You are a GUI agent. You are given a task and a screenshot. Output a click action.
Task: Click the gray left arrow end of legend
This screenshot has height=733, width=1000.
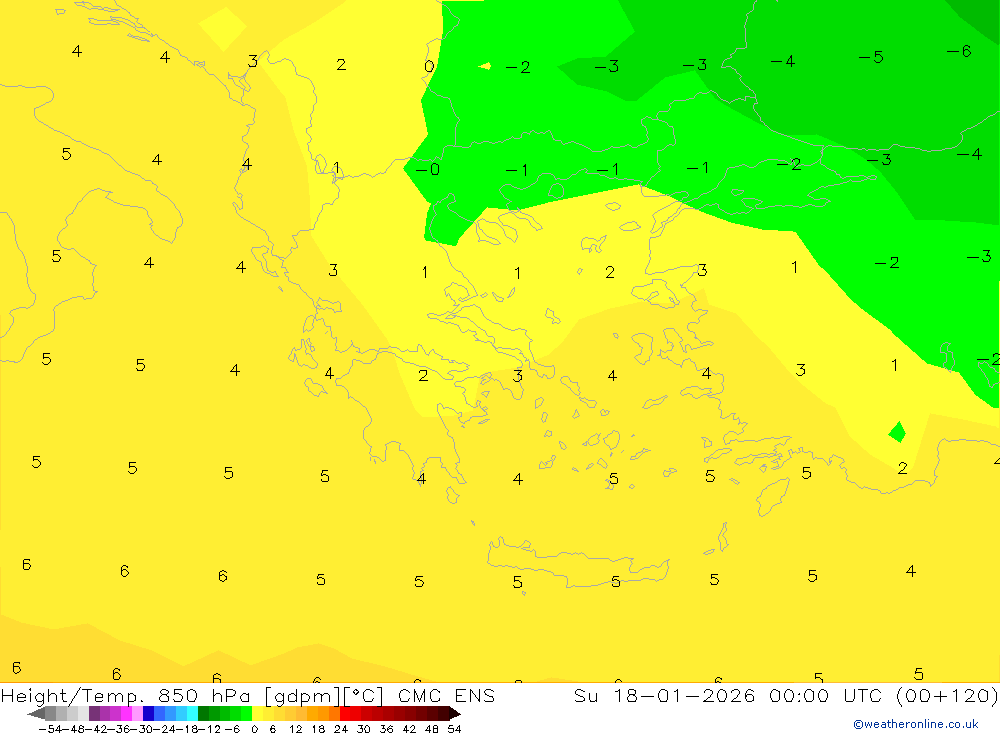[36, 713]
